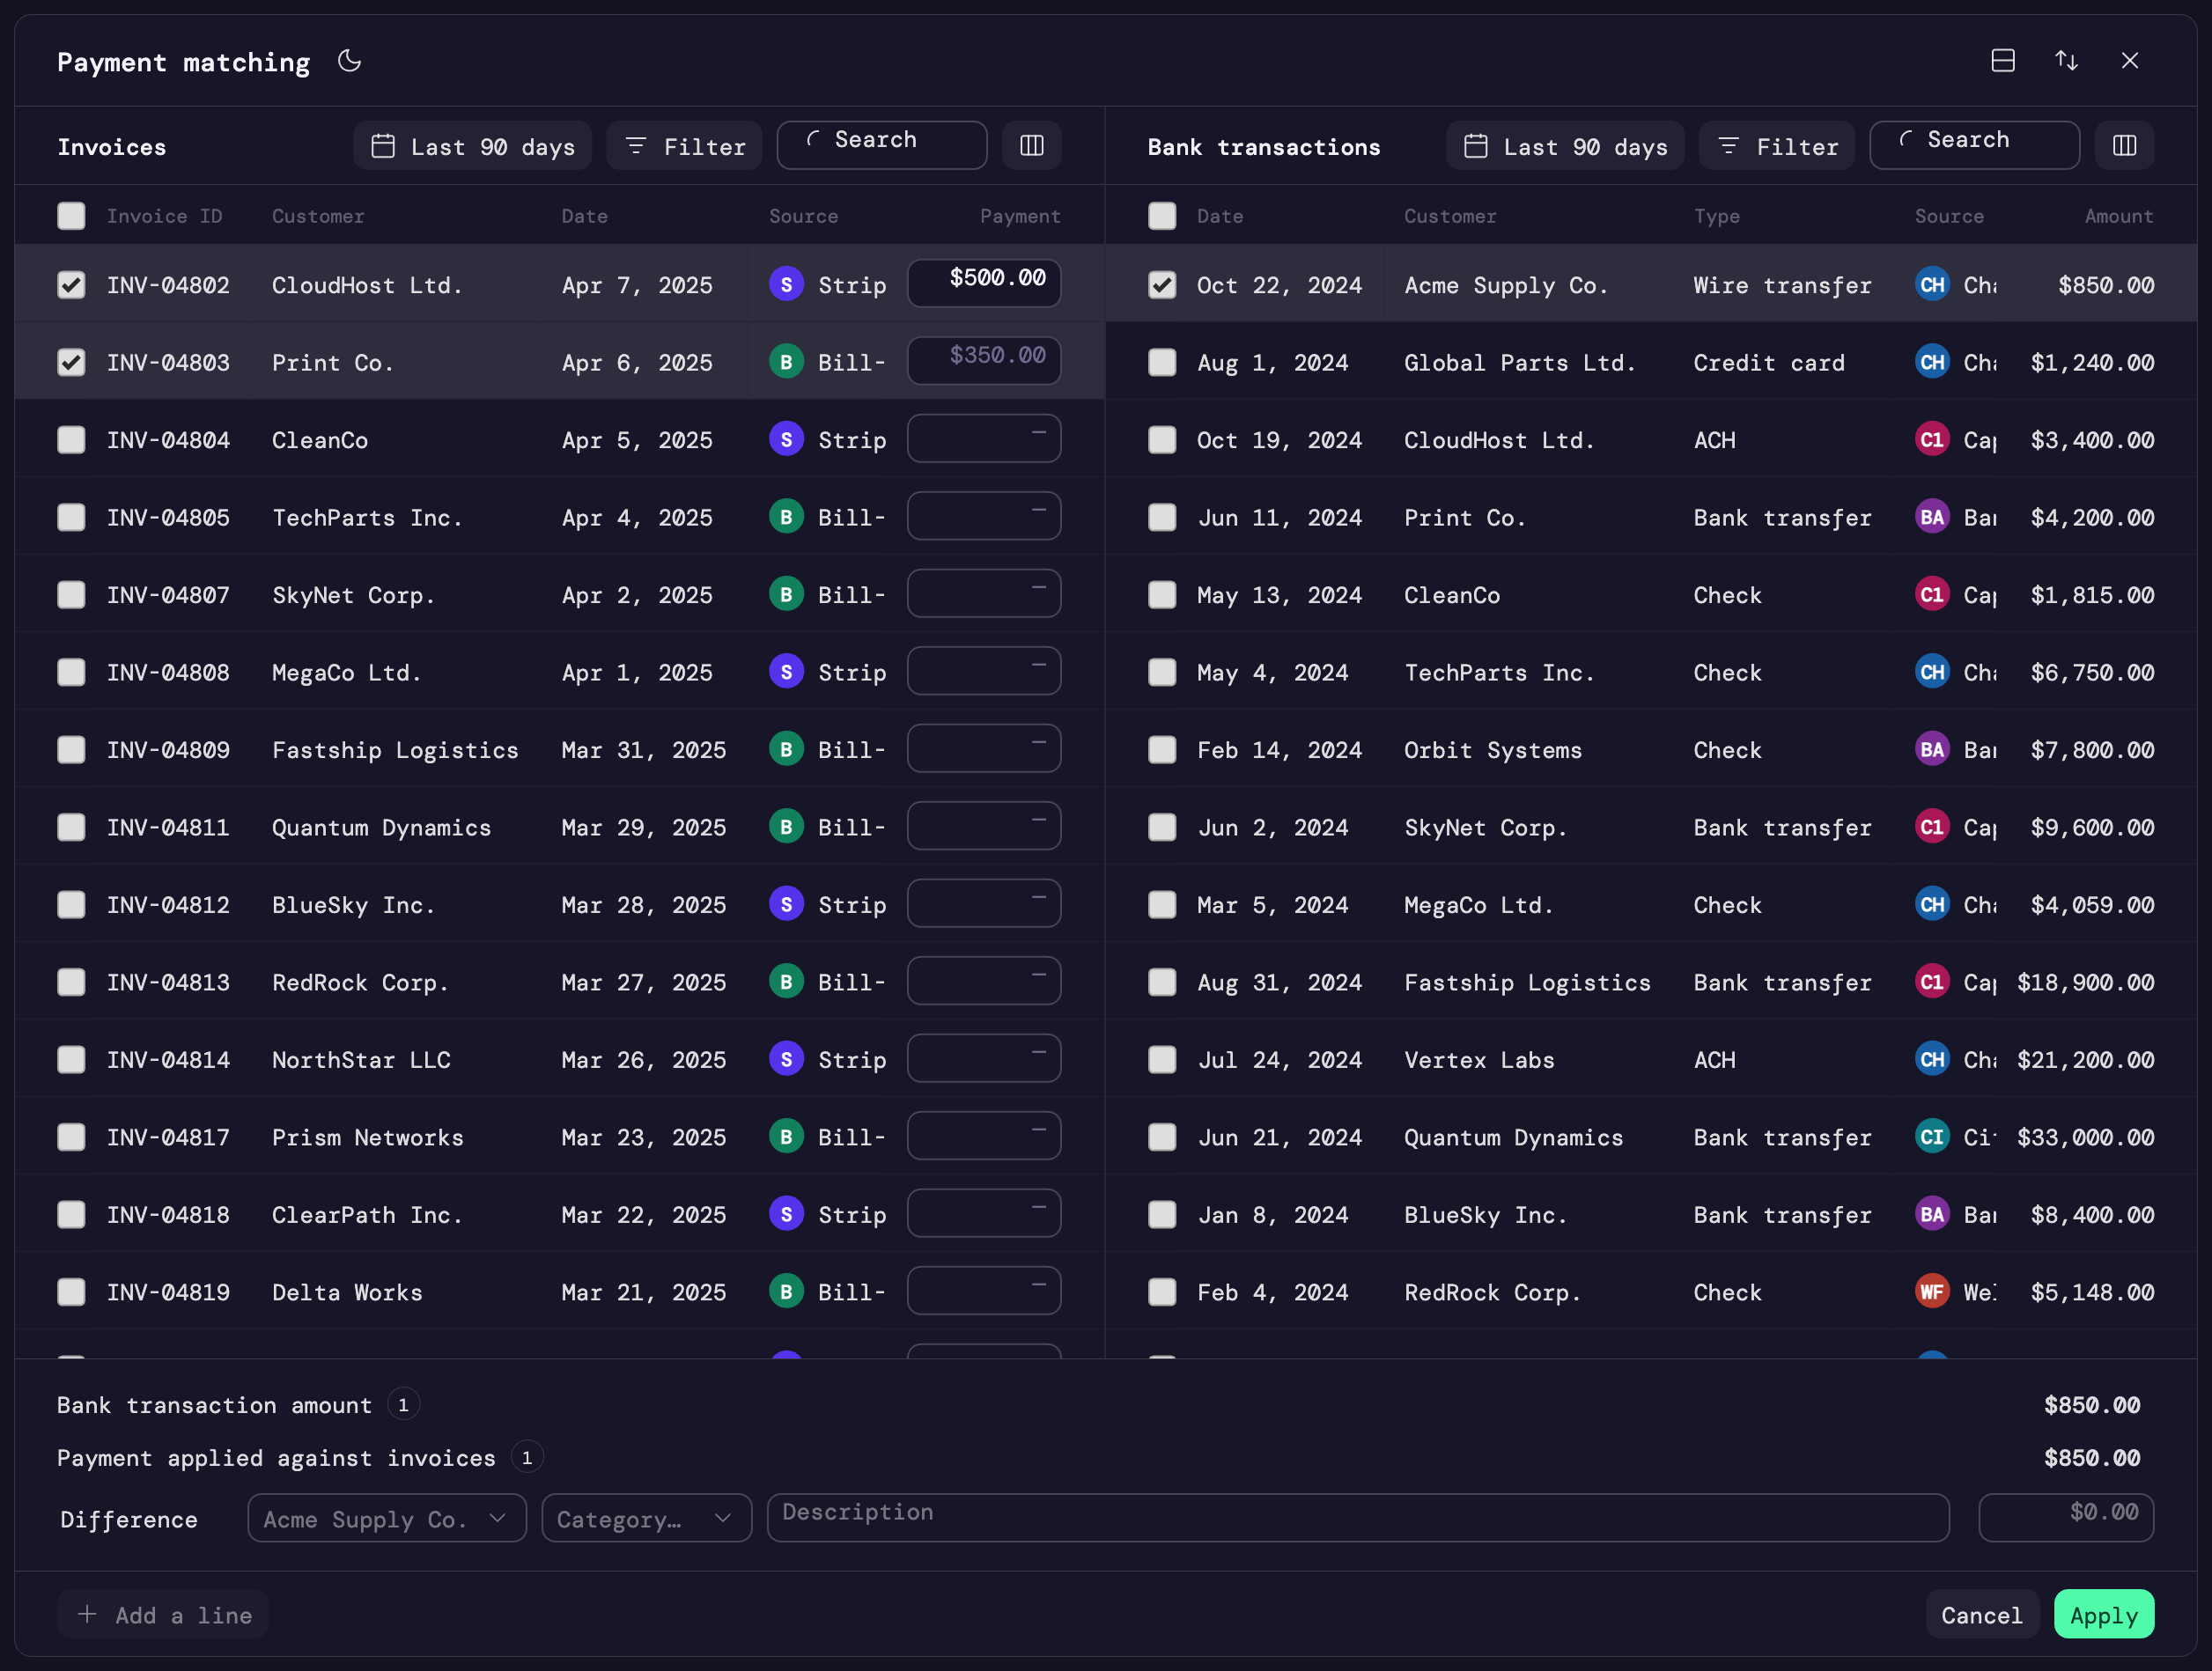
Task: Edit the $350.00 payment for INV-04803
Action: [984, 361]
